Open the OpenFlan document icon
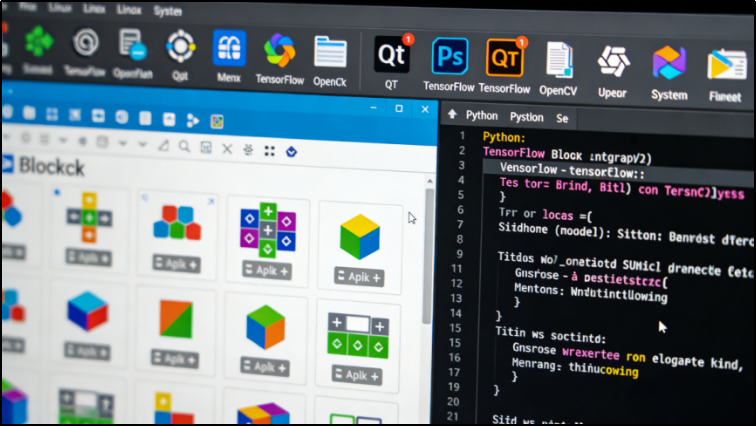 [x=133, y=45]
